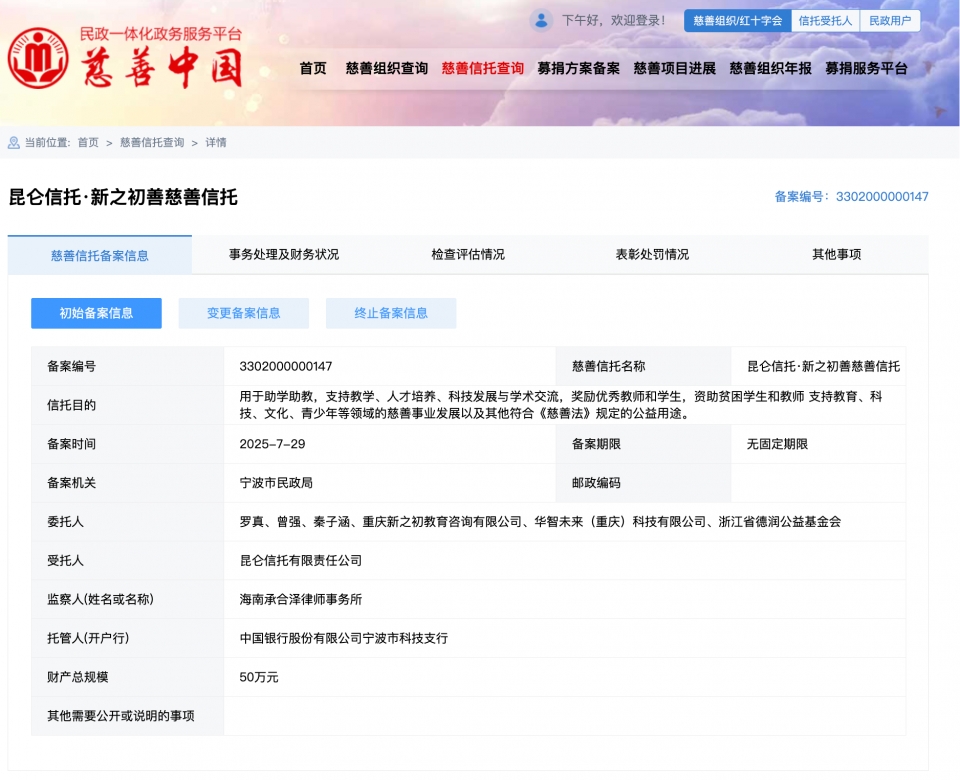Switch to 表彰处罚情况 tab
Image resolution: width=960 pixels, height=780 pixels.
click(652, 254)
